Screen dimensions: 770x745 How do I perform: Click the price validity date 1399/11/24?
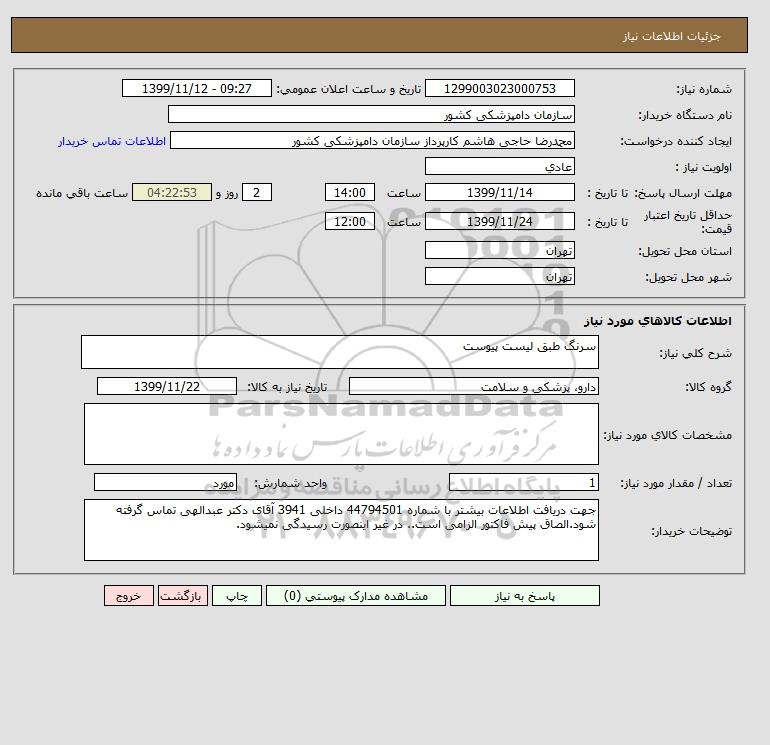tap(499, 221)
